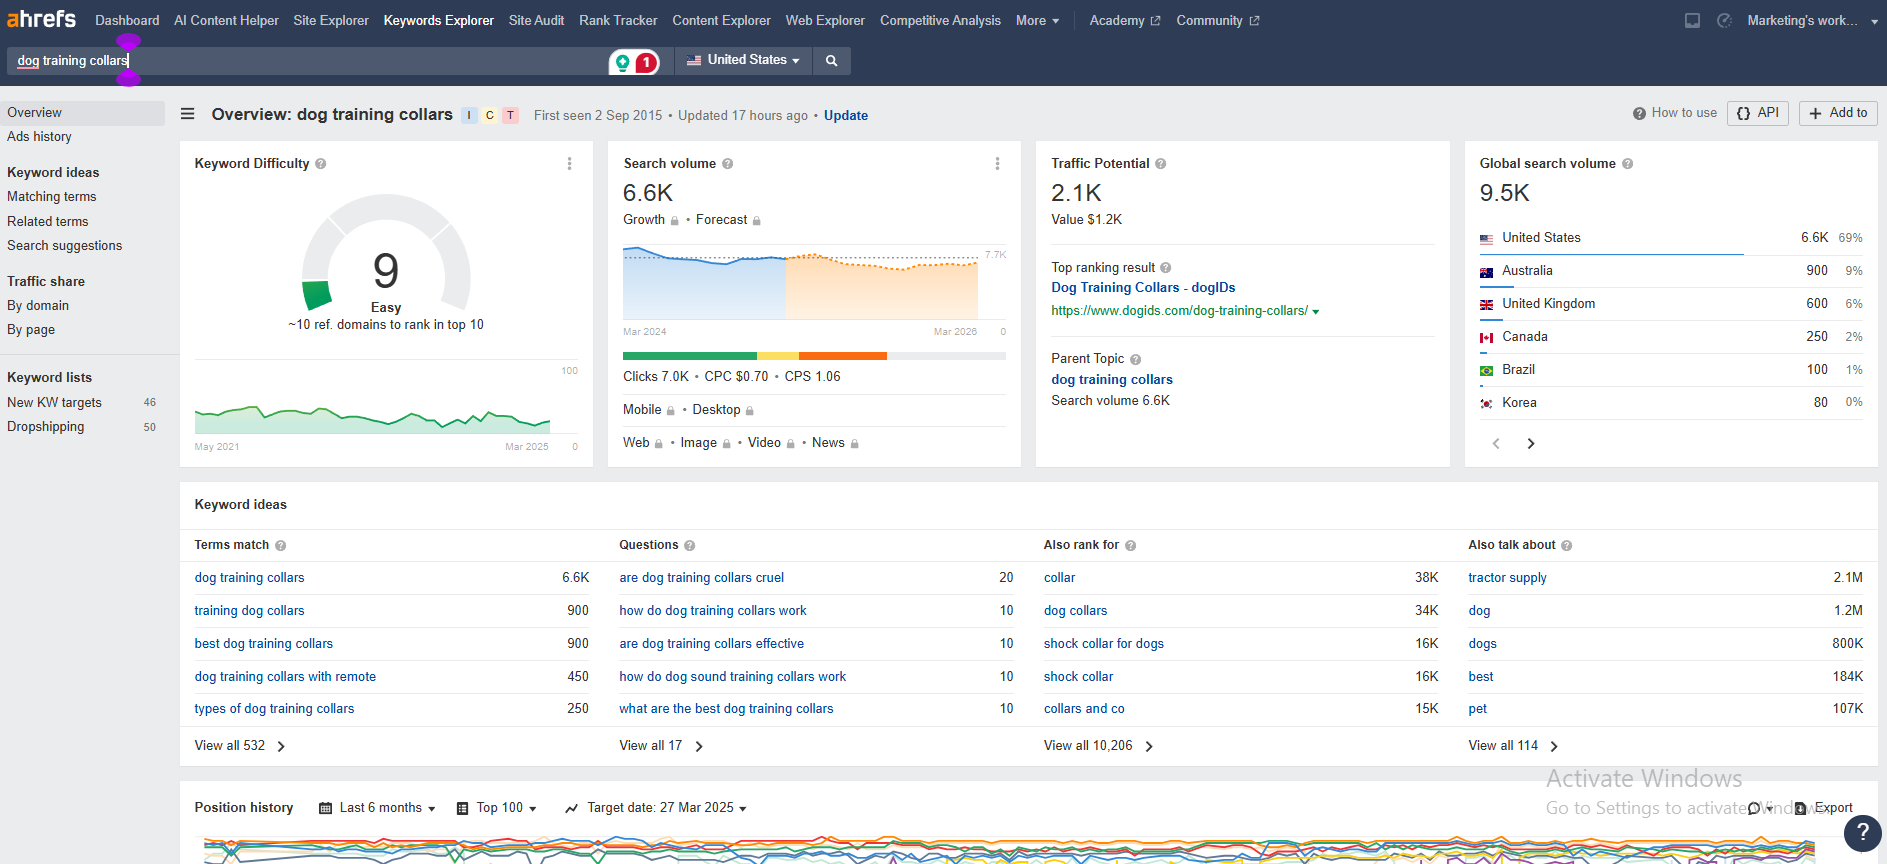Click View all 532 terms link
The width and height of the screenshot is (1887, 864).
tap(240, 746)
